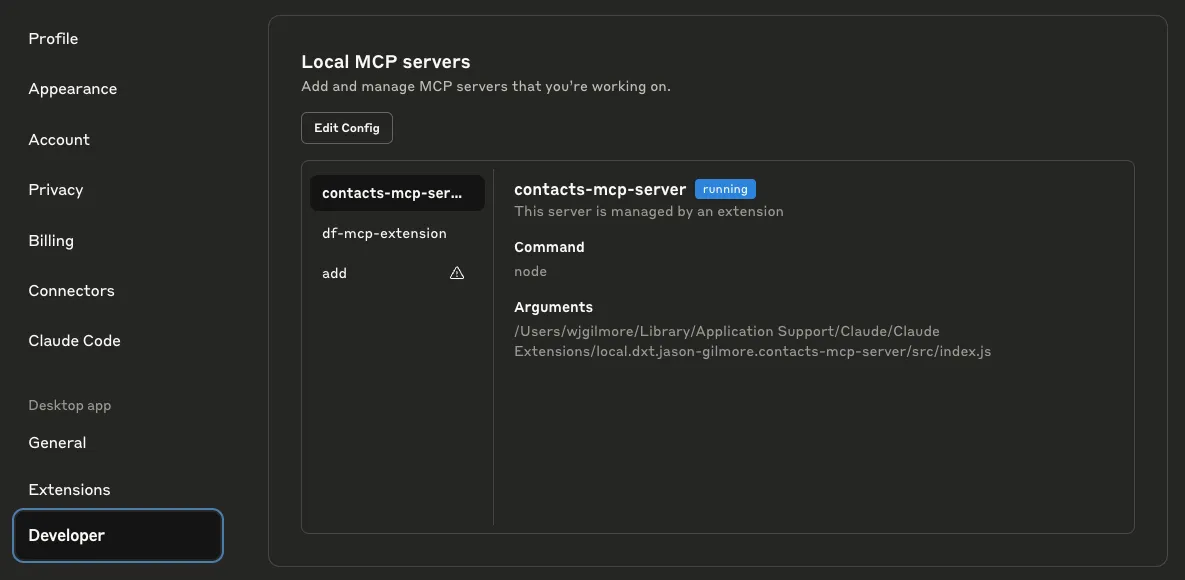Click the Command label

coord(549,247)
